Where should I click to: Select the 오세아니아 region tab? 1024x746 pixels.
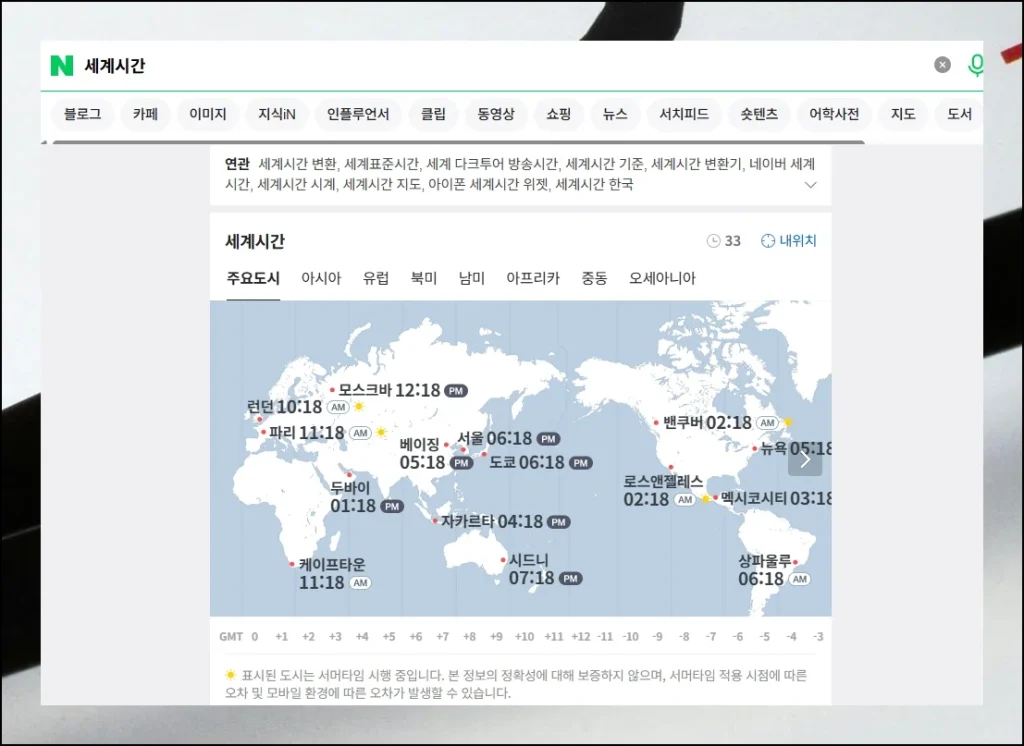tap(662, 278)
